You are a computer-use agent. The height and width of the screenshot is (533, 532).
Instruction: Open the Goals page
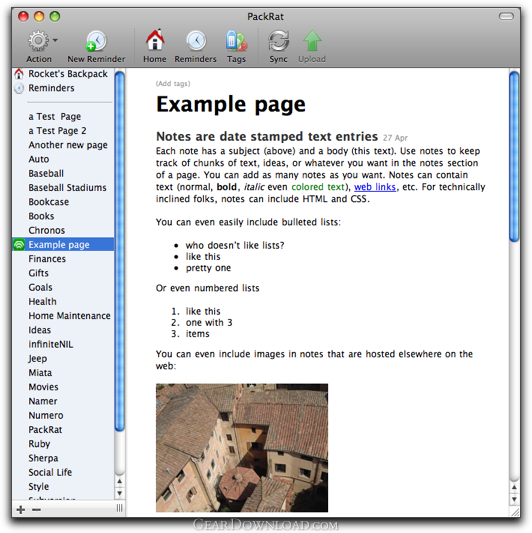(40, 288)
